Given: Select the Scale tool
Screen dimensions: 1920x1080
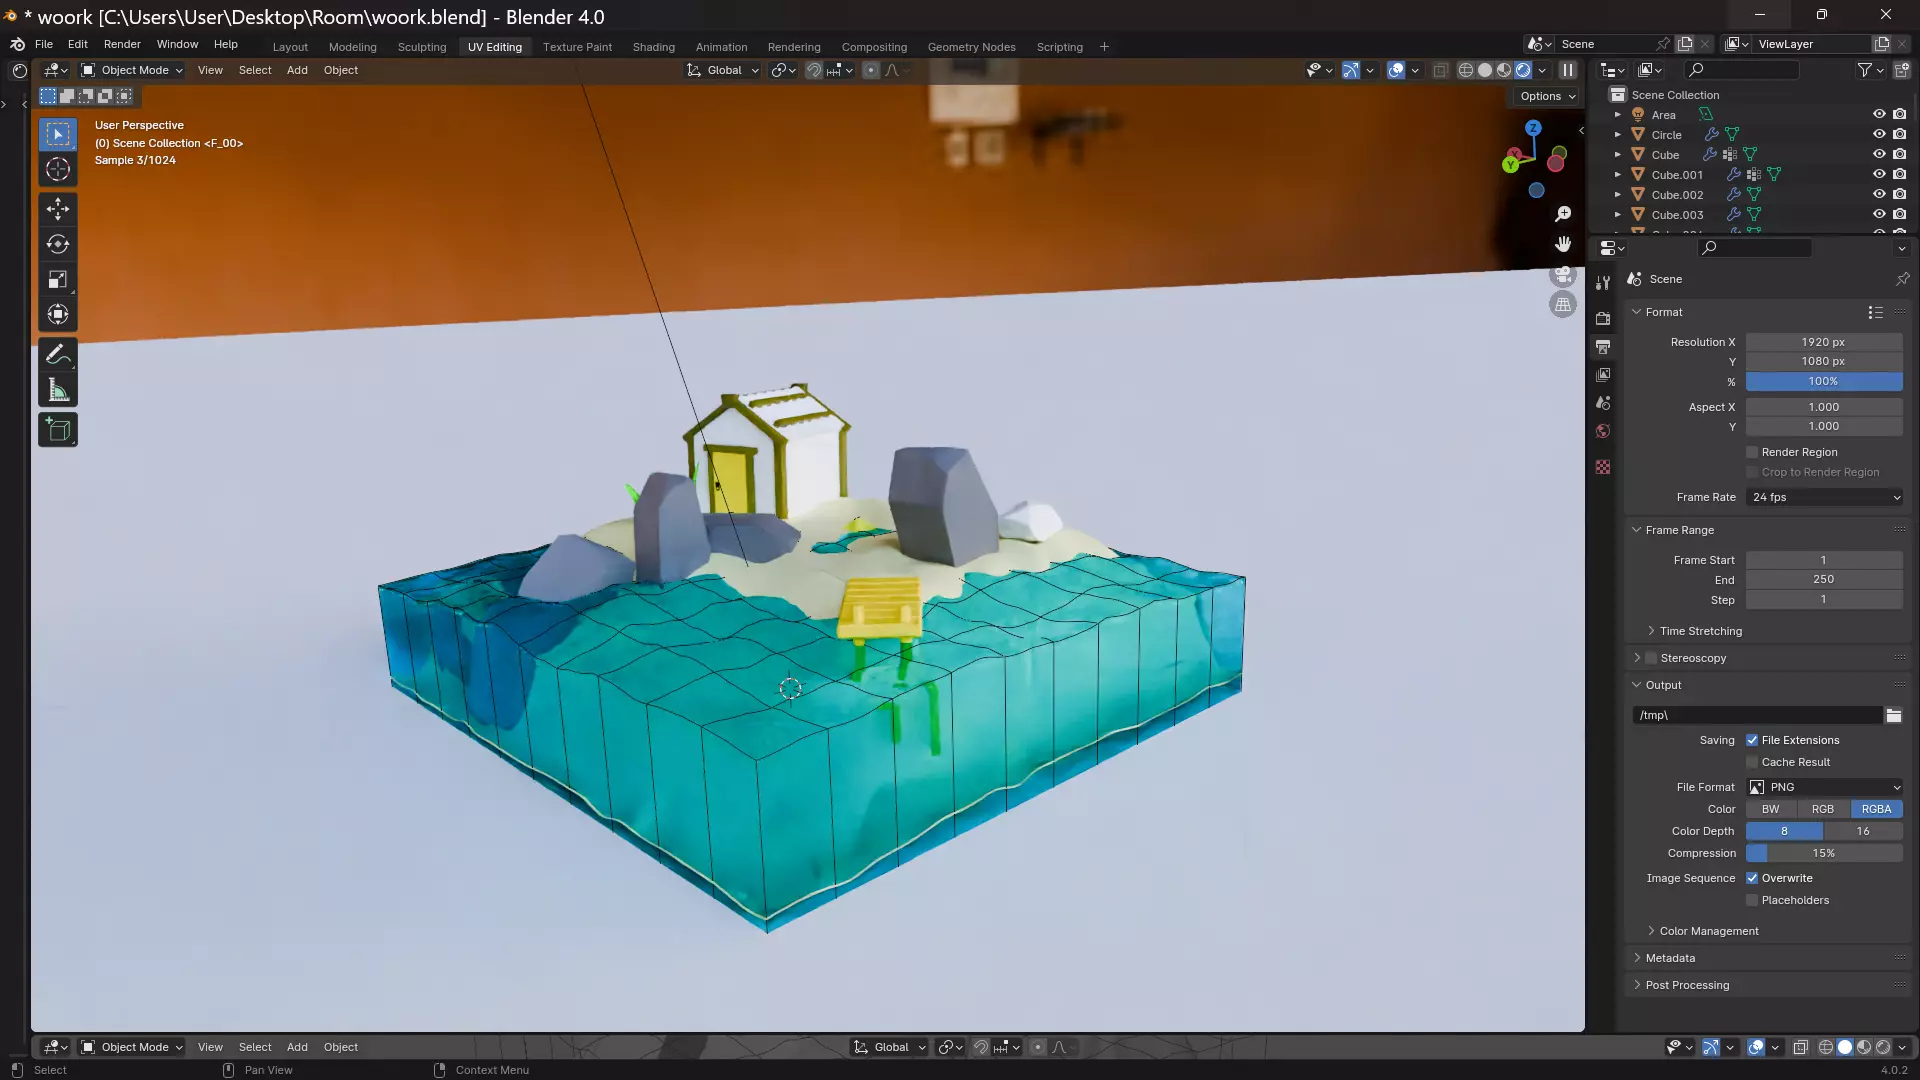Looking at the screenshot, I should point(58,279).
